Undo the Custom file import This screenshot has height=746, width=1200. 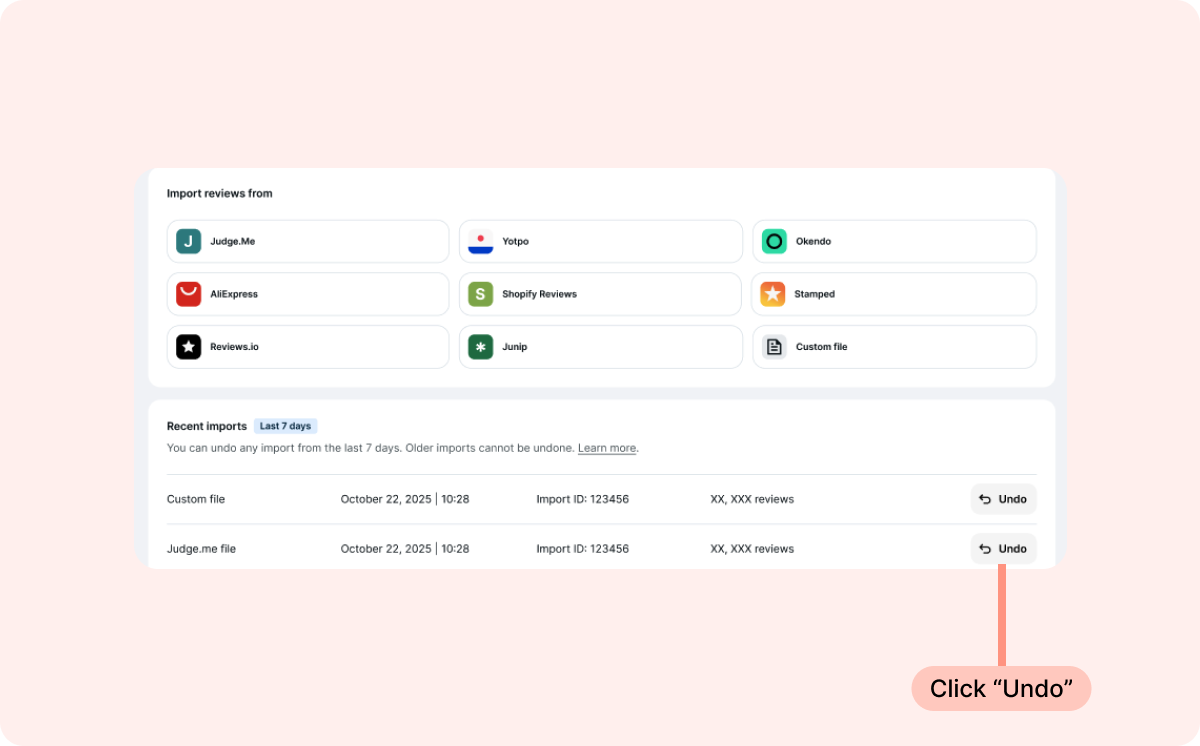(x=1003, y=499)
